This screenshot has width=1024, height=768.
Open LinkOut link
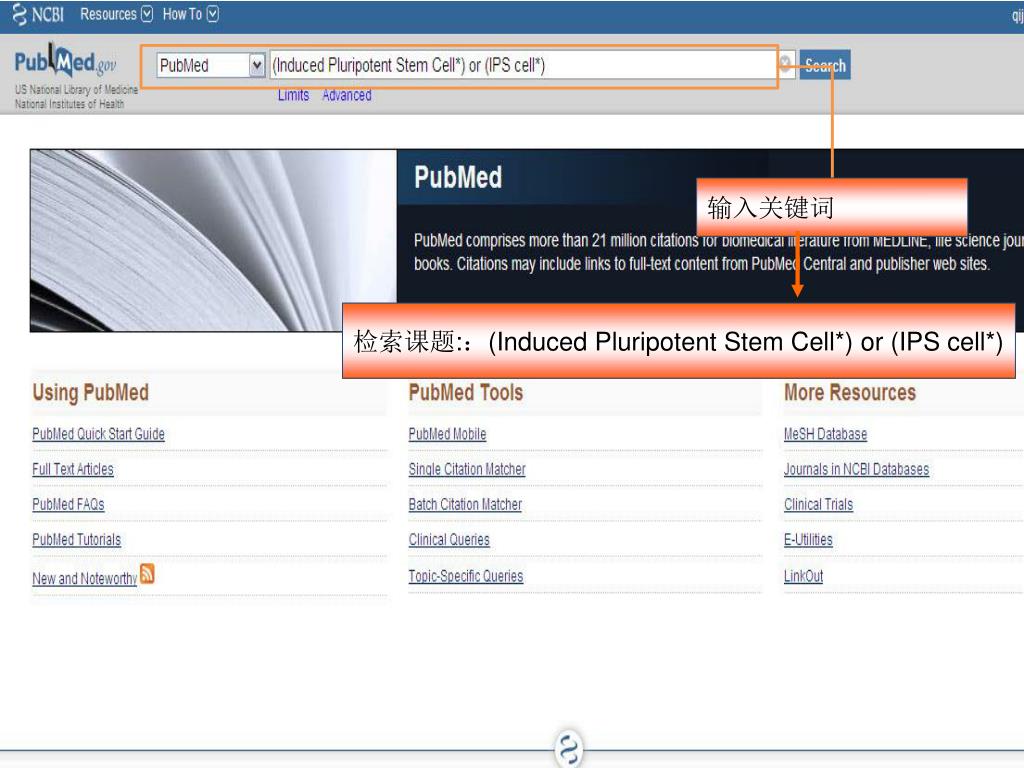click(803, 577)
